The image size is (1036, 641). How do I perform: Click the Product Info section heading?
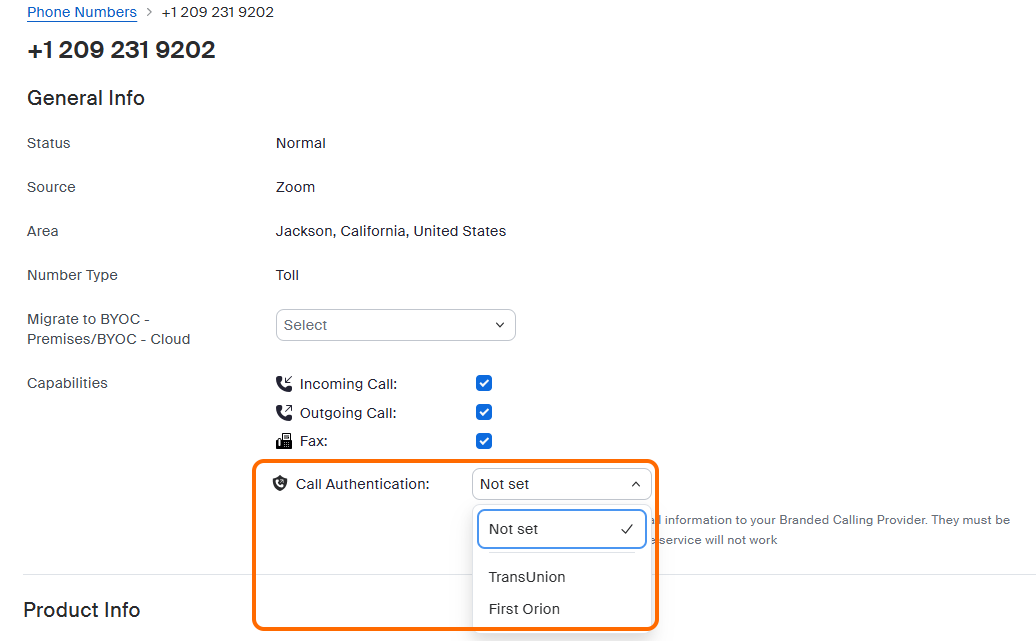(x=82, y=610)
